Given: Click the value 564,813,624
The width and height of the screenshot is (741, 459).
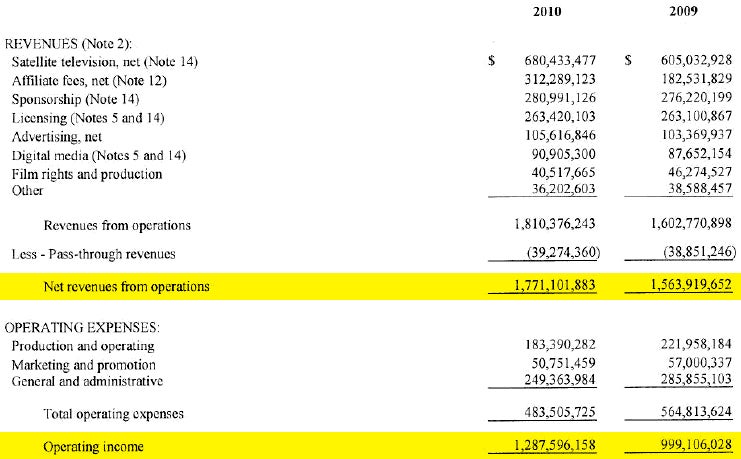Looking at the screenshot, I should (696, 412).
